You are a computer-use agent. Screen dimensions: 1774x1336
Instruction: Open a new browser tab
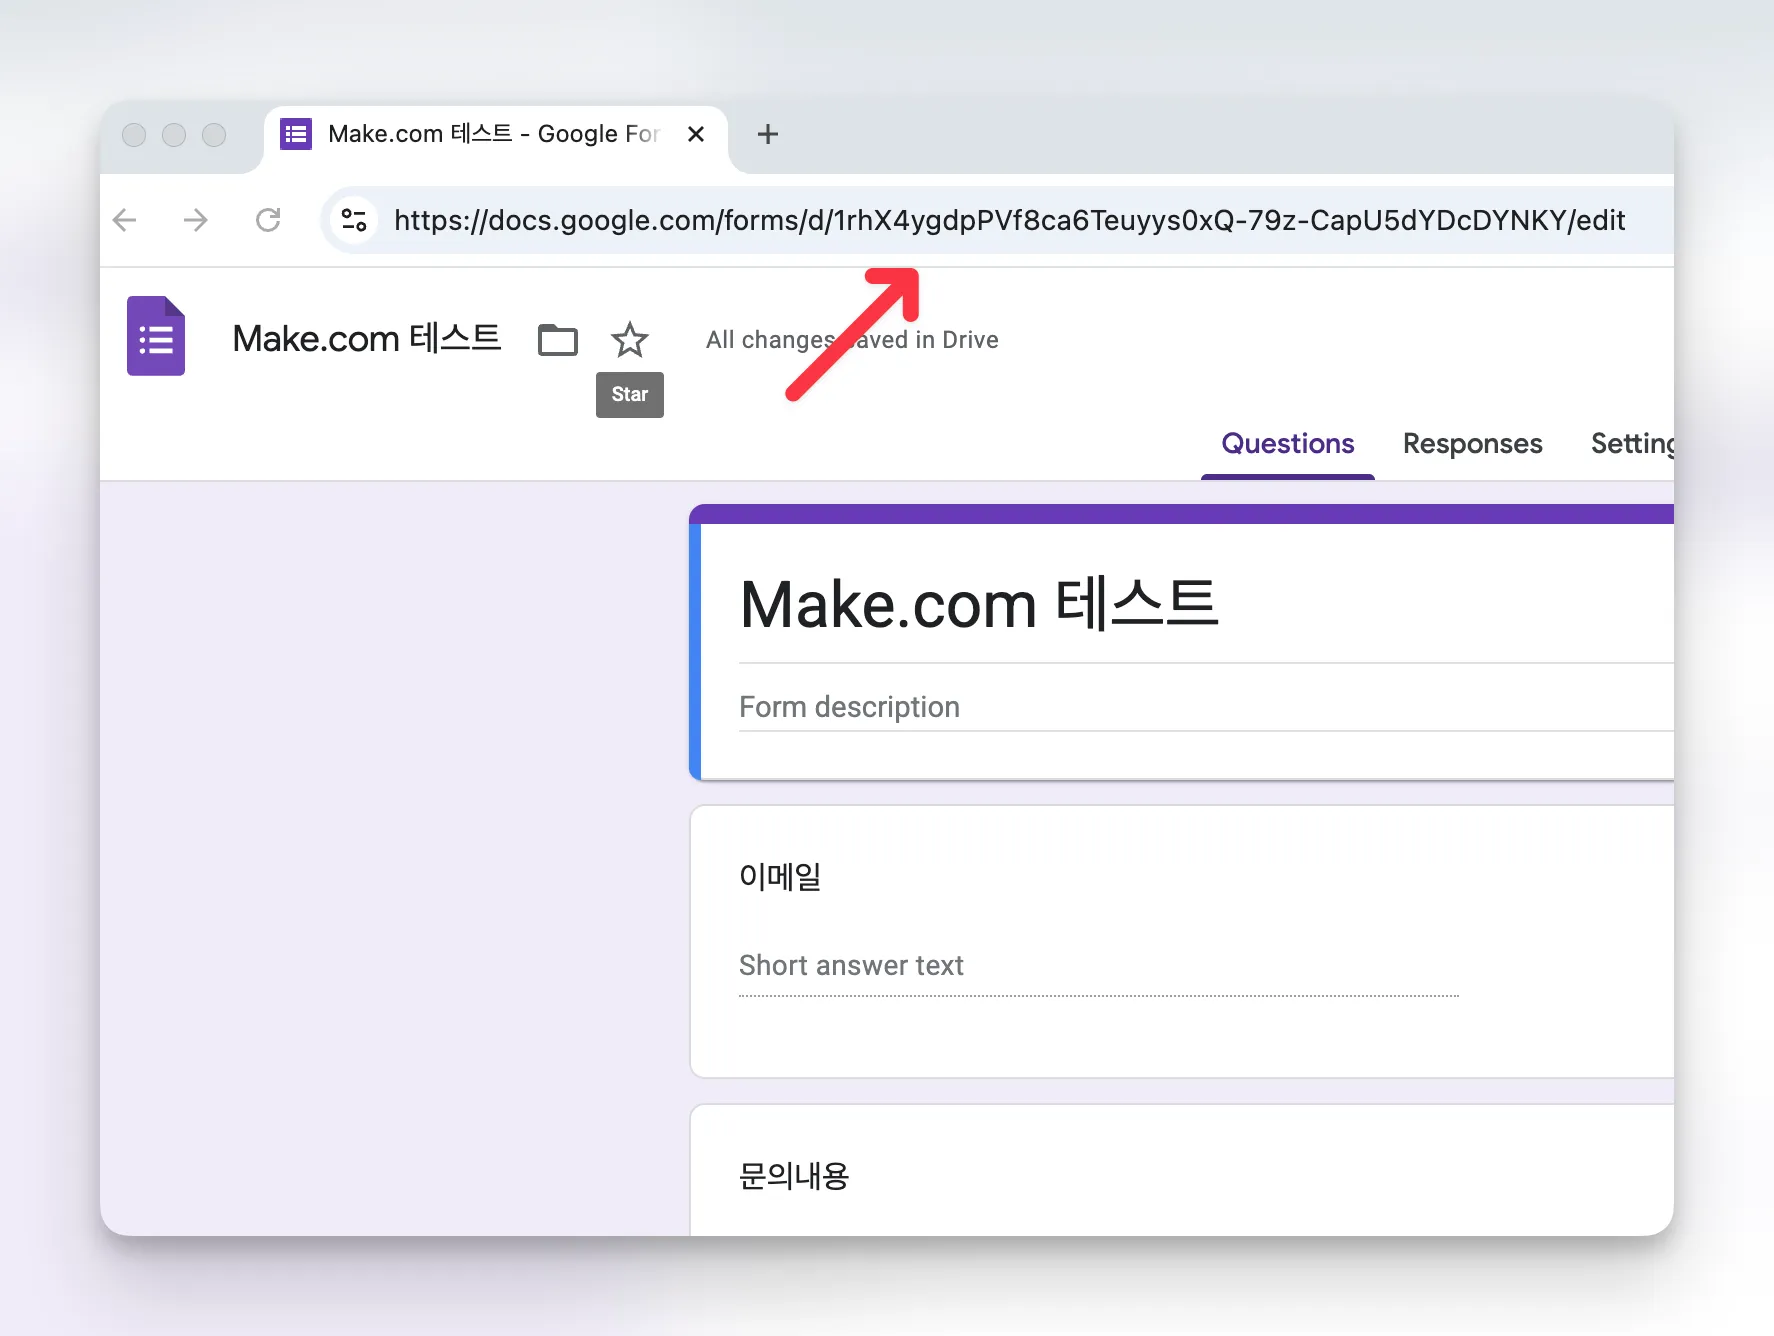click(x=767, y=134)
